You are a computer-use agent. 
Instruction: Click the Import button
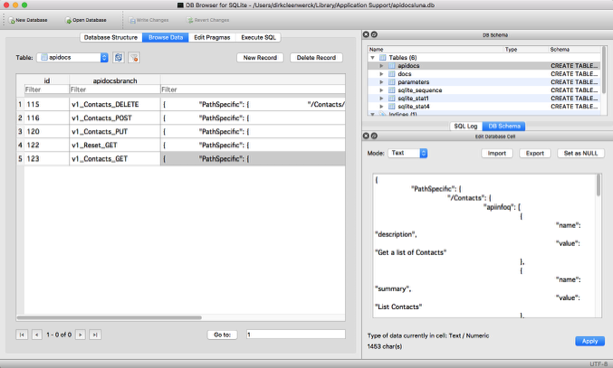pos(497,153)
